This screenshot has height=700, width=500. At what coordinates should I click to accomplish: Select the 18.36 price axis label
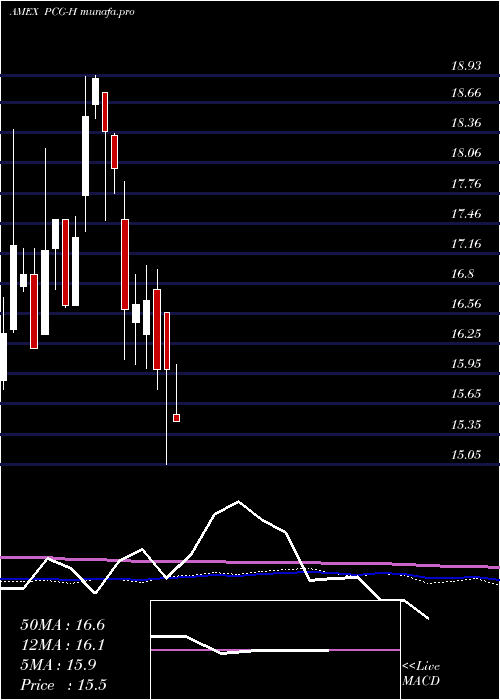[x=466, y=123]
